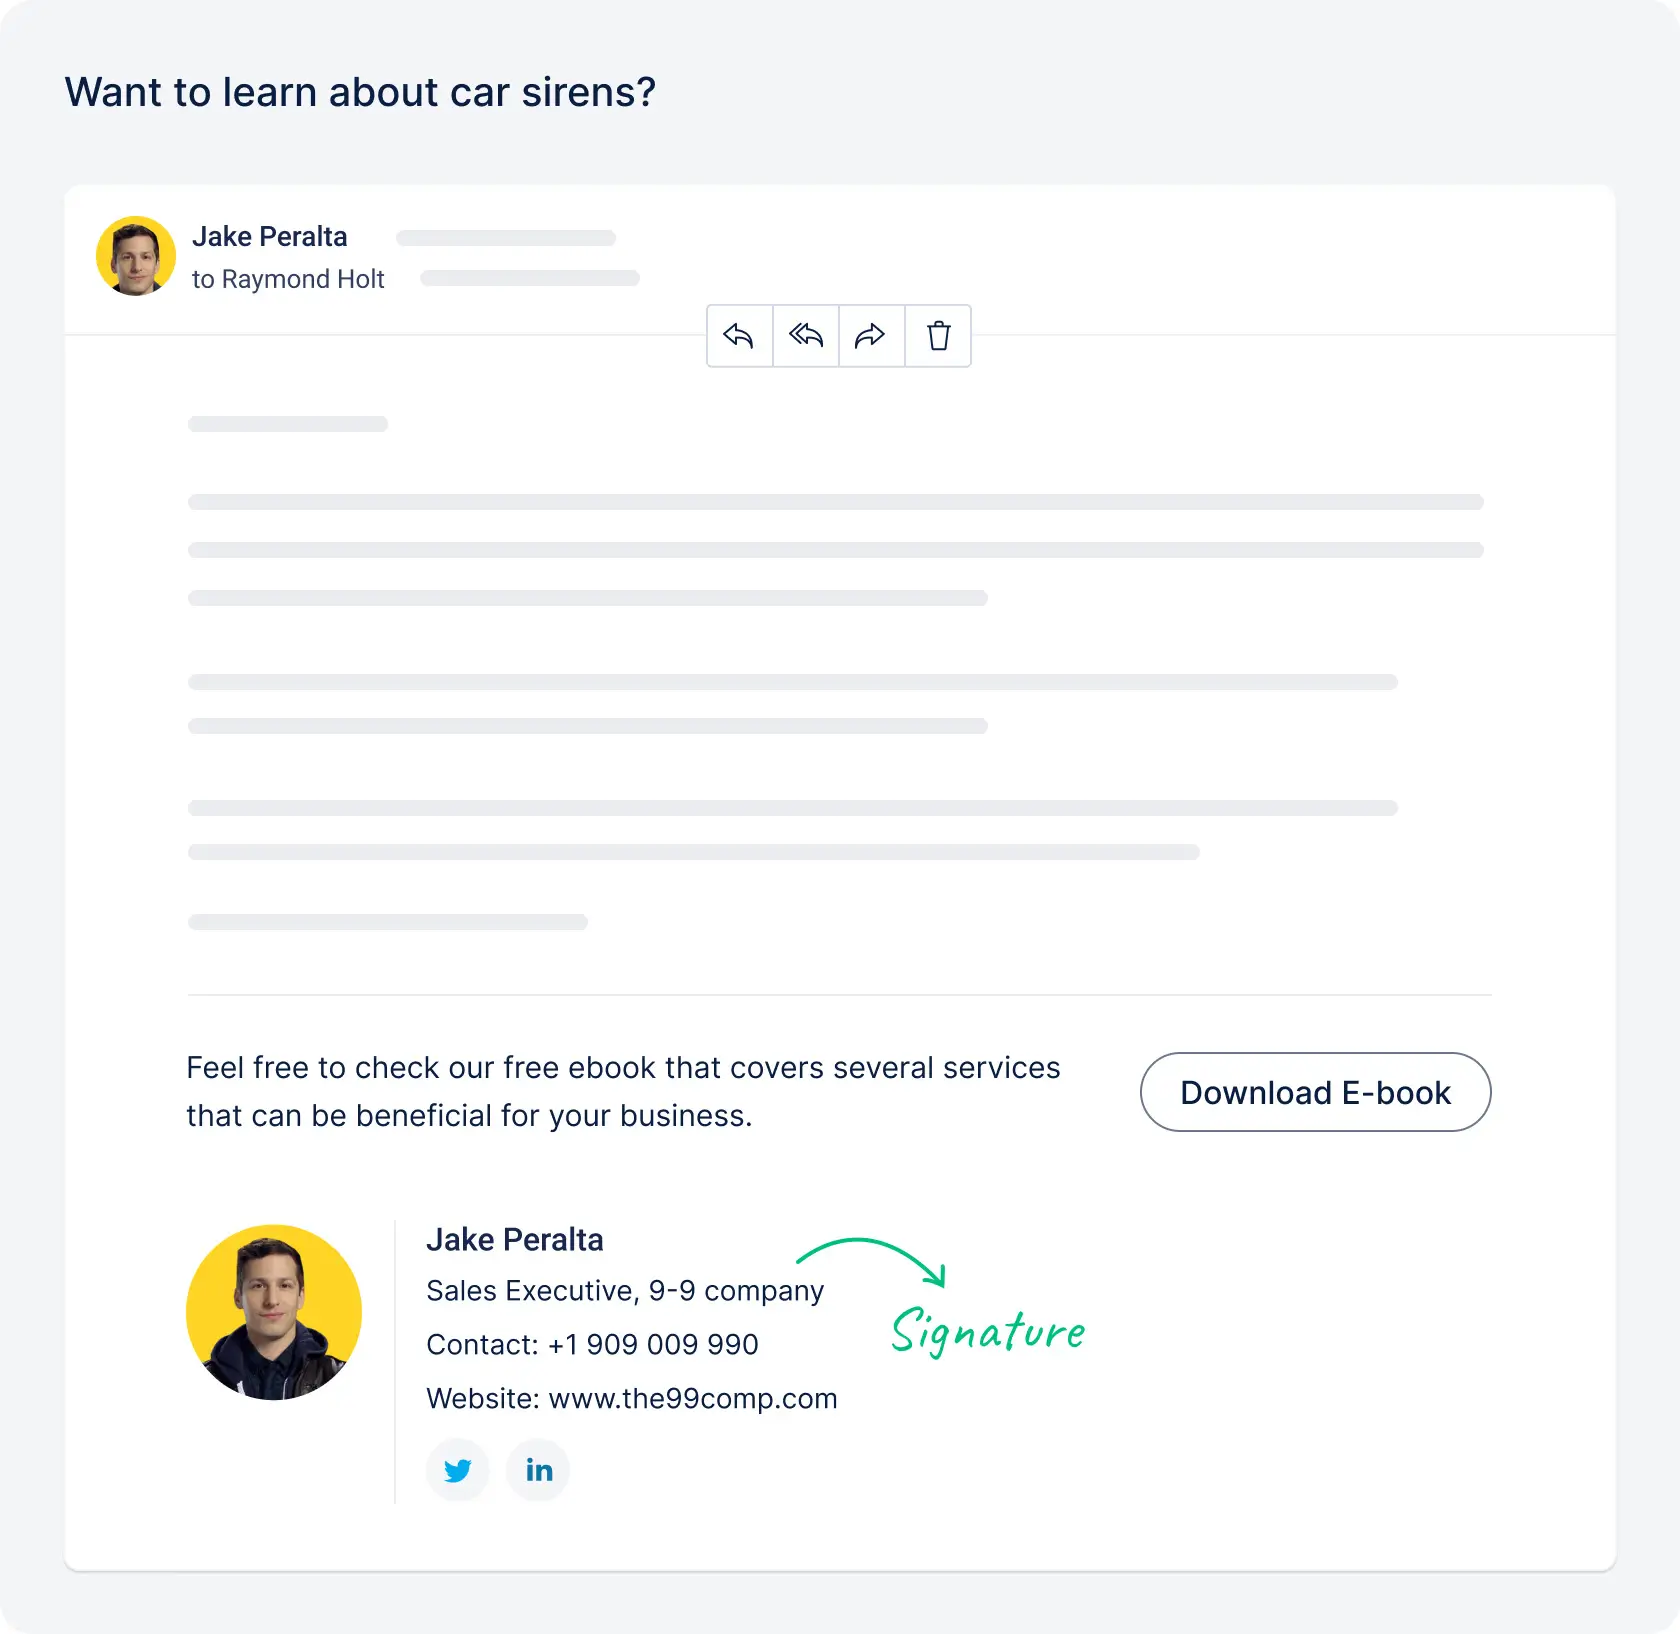Screen dimensions: 1680x1634
Task: Click the trash icon to delete the email
Action: click(x=936, y=336)
